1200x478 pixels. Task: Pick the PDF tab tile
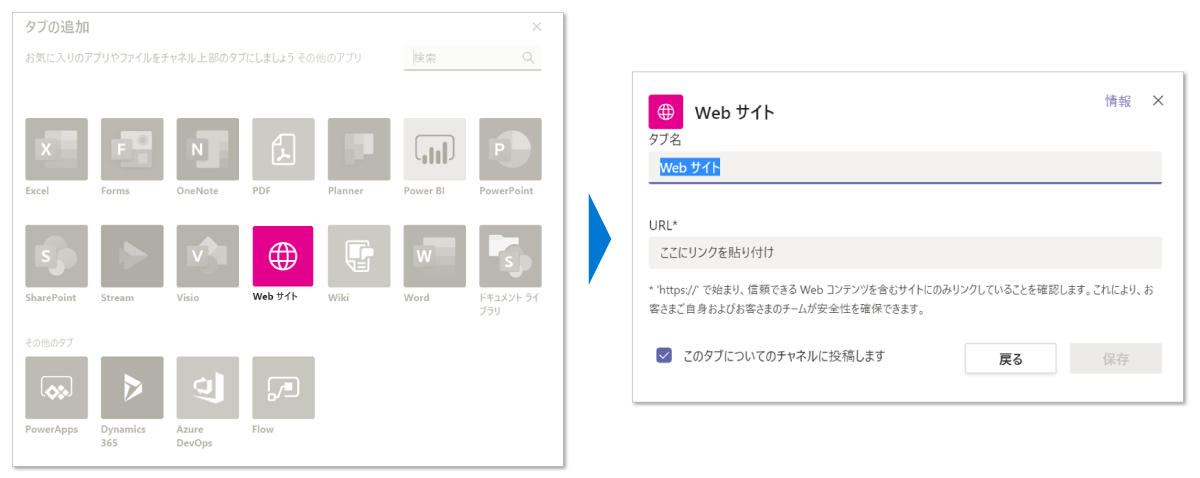pos(283,149)
